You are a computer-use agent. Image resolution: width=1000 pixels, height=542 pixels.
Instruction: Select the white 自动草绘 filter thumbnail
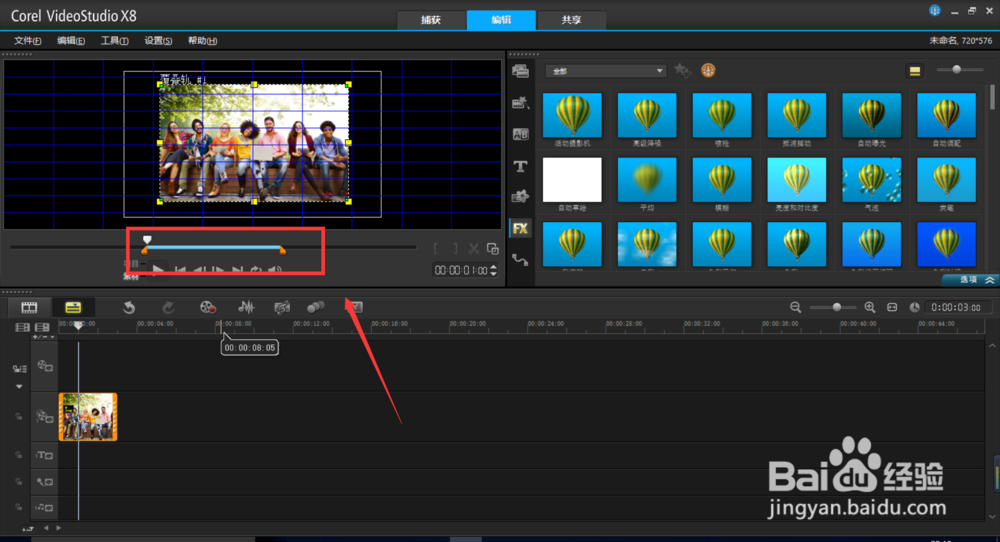tap(572, 180)
